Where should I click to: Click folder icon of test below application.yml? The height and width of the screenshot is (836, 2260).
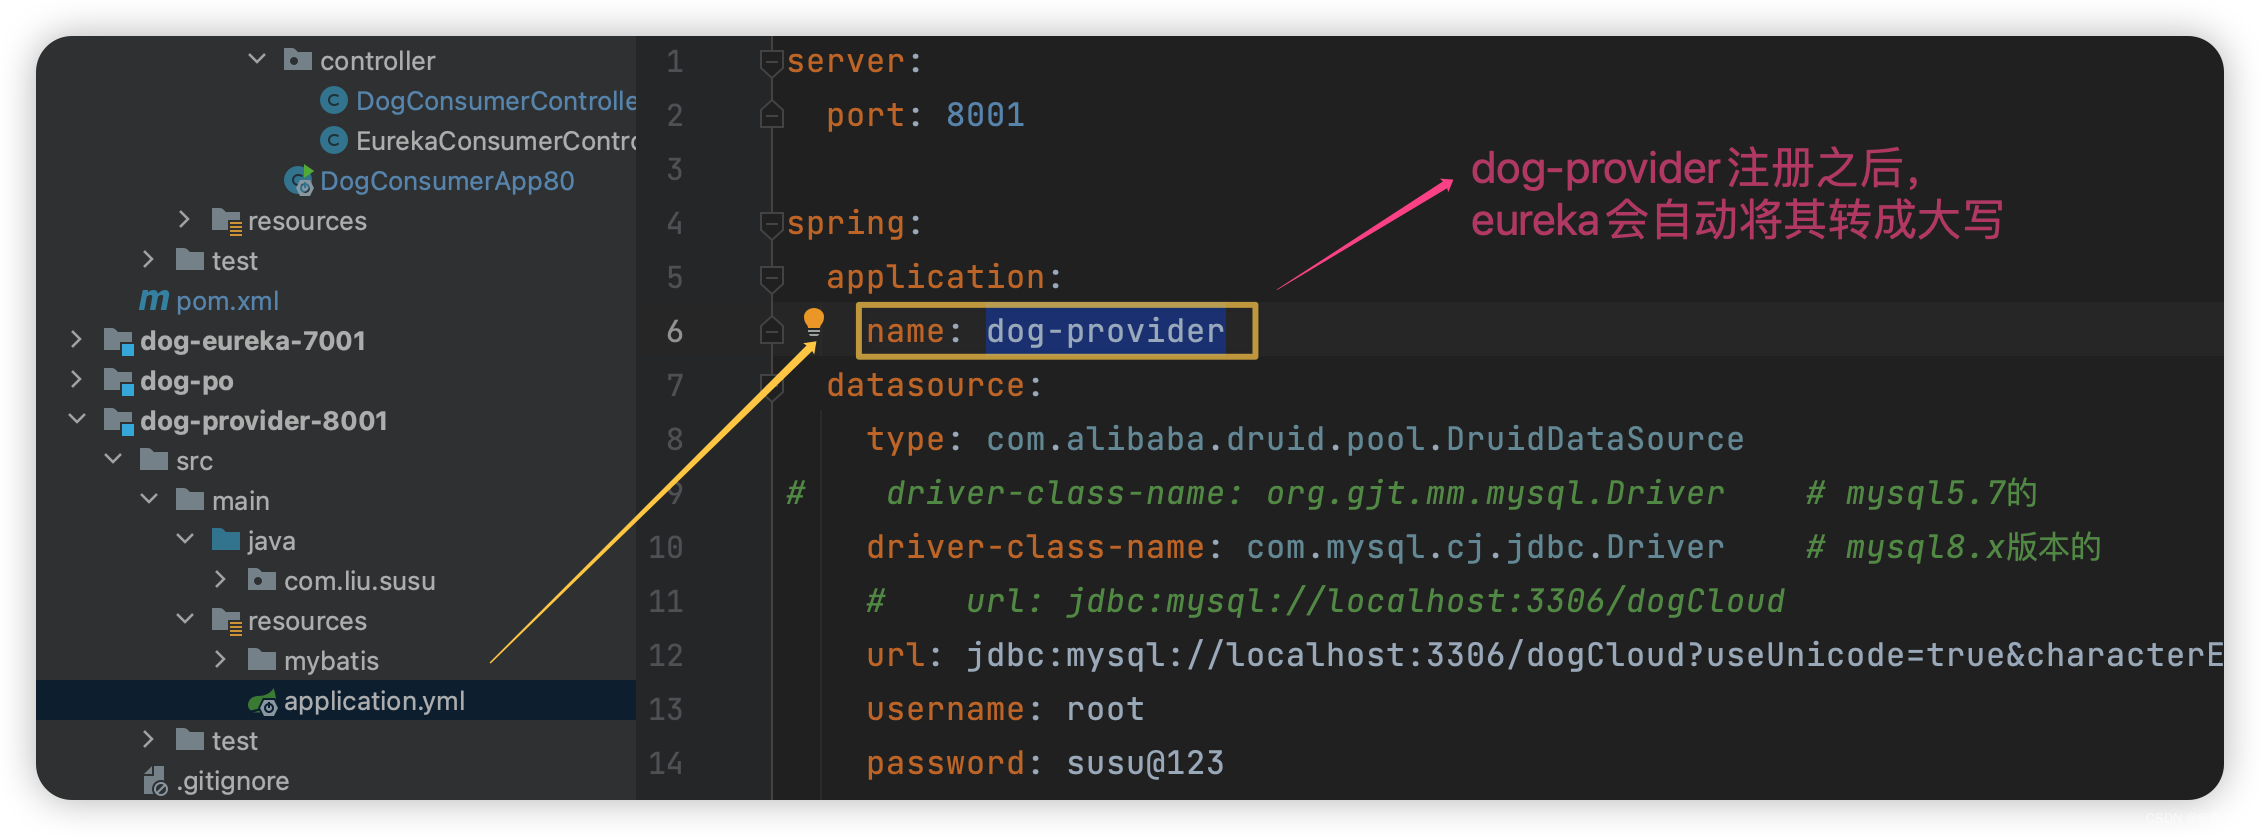[190, 740]
